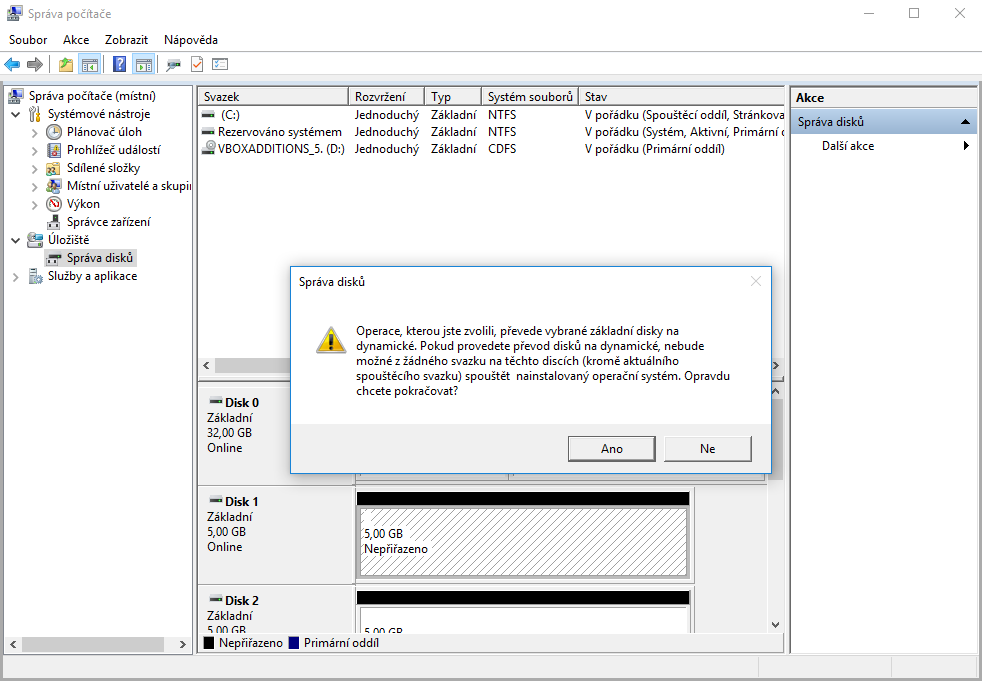Open Správce zařízení in the tree
The width and height of the screenshot is (982, 681).
click(108, 222)
